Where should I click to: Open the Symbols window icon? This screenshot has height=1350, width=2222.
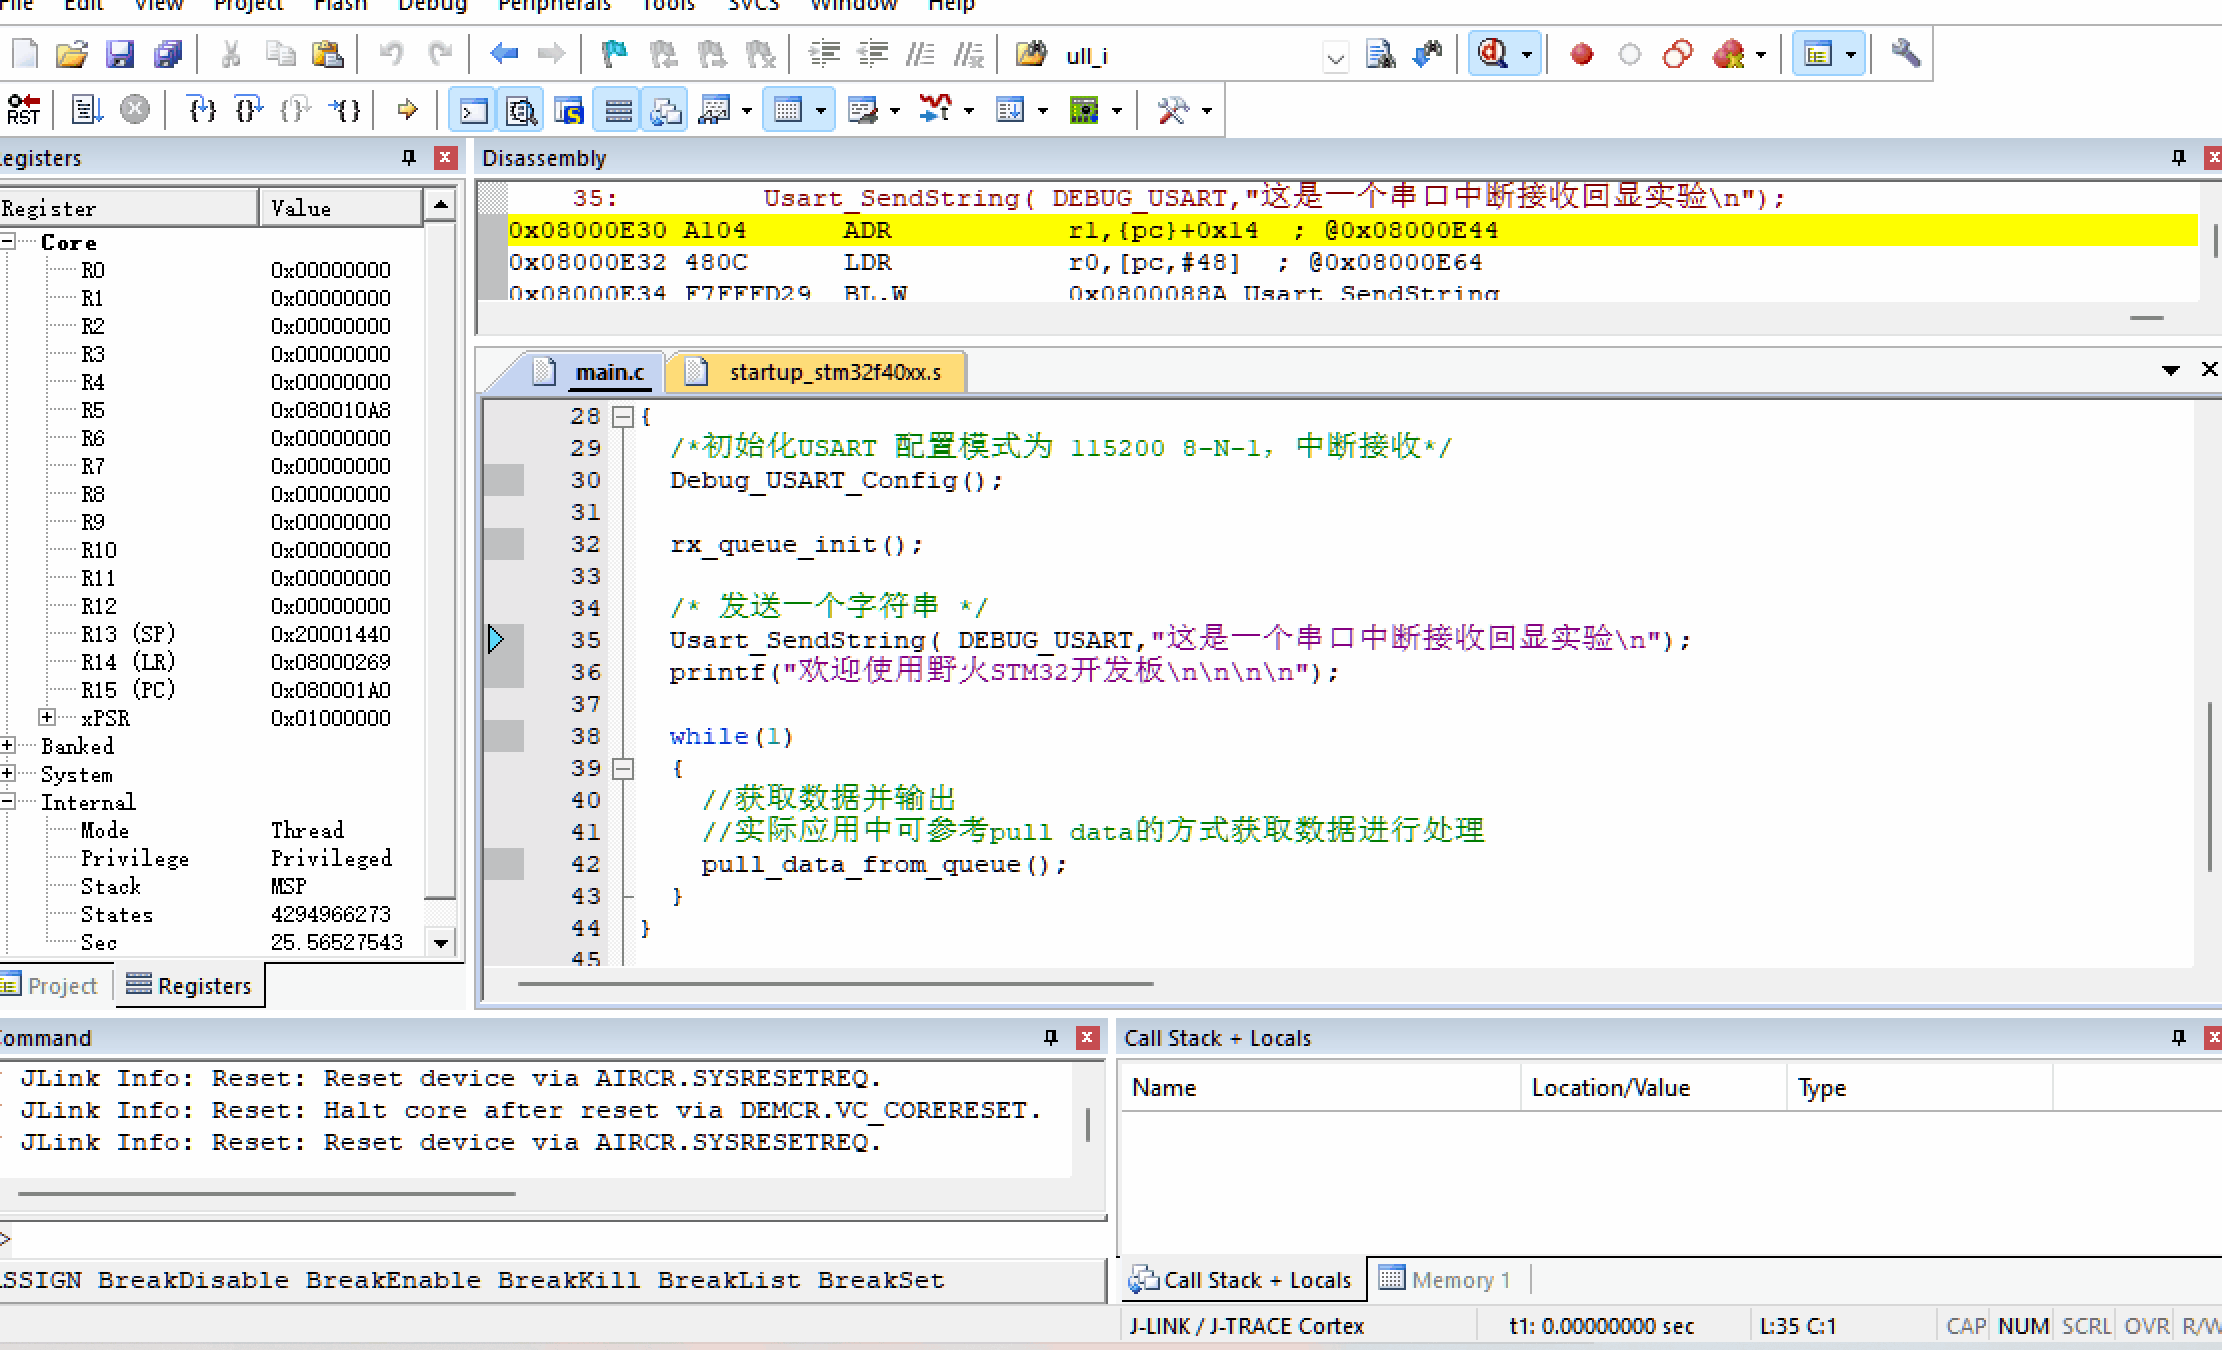point(569,109)
